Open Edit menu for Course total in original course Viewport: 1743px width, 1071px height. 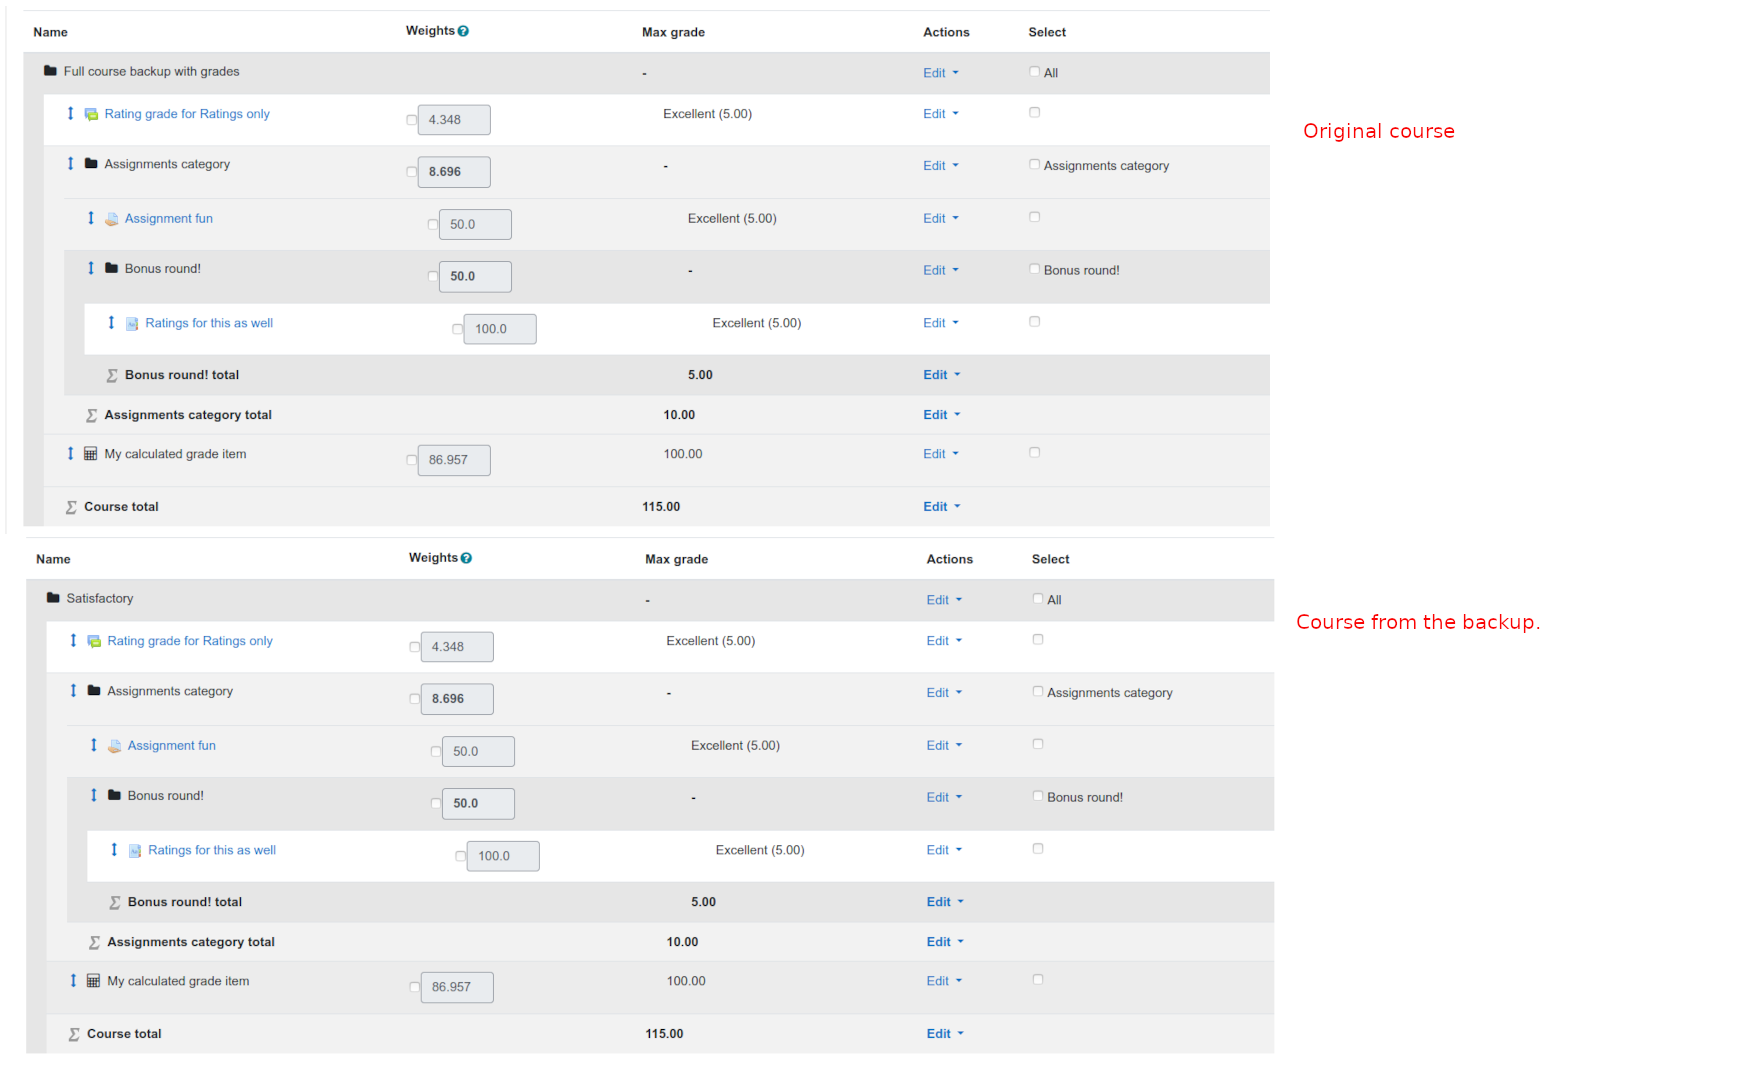pos(942,507)
